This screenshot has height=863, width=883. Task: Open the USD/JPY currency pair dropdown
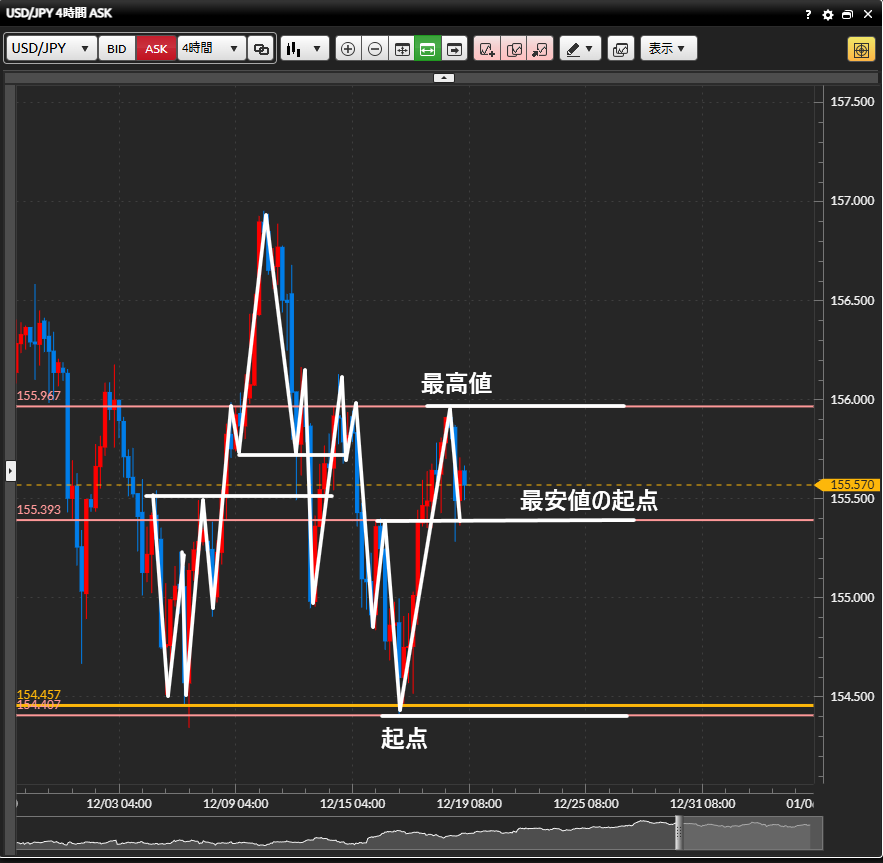[x=51, y=49]
